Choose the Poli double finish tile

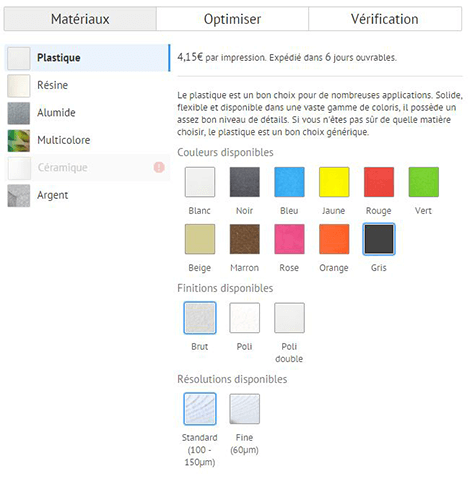[x=289, y=318]
